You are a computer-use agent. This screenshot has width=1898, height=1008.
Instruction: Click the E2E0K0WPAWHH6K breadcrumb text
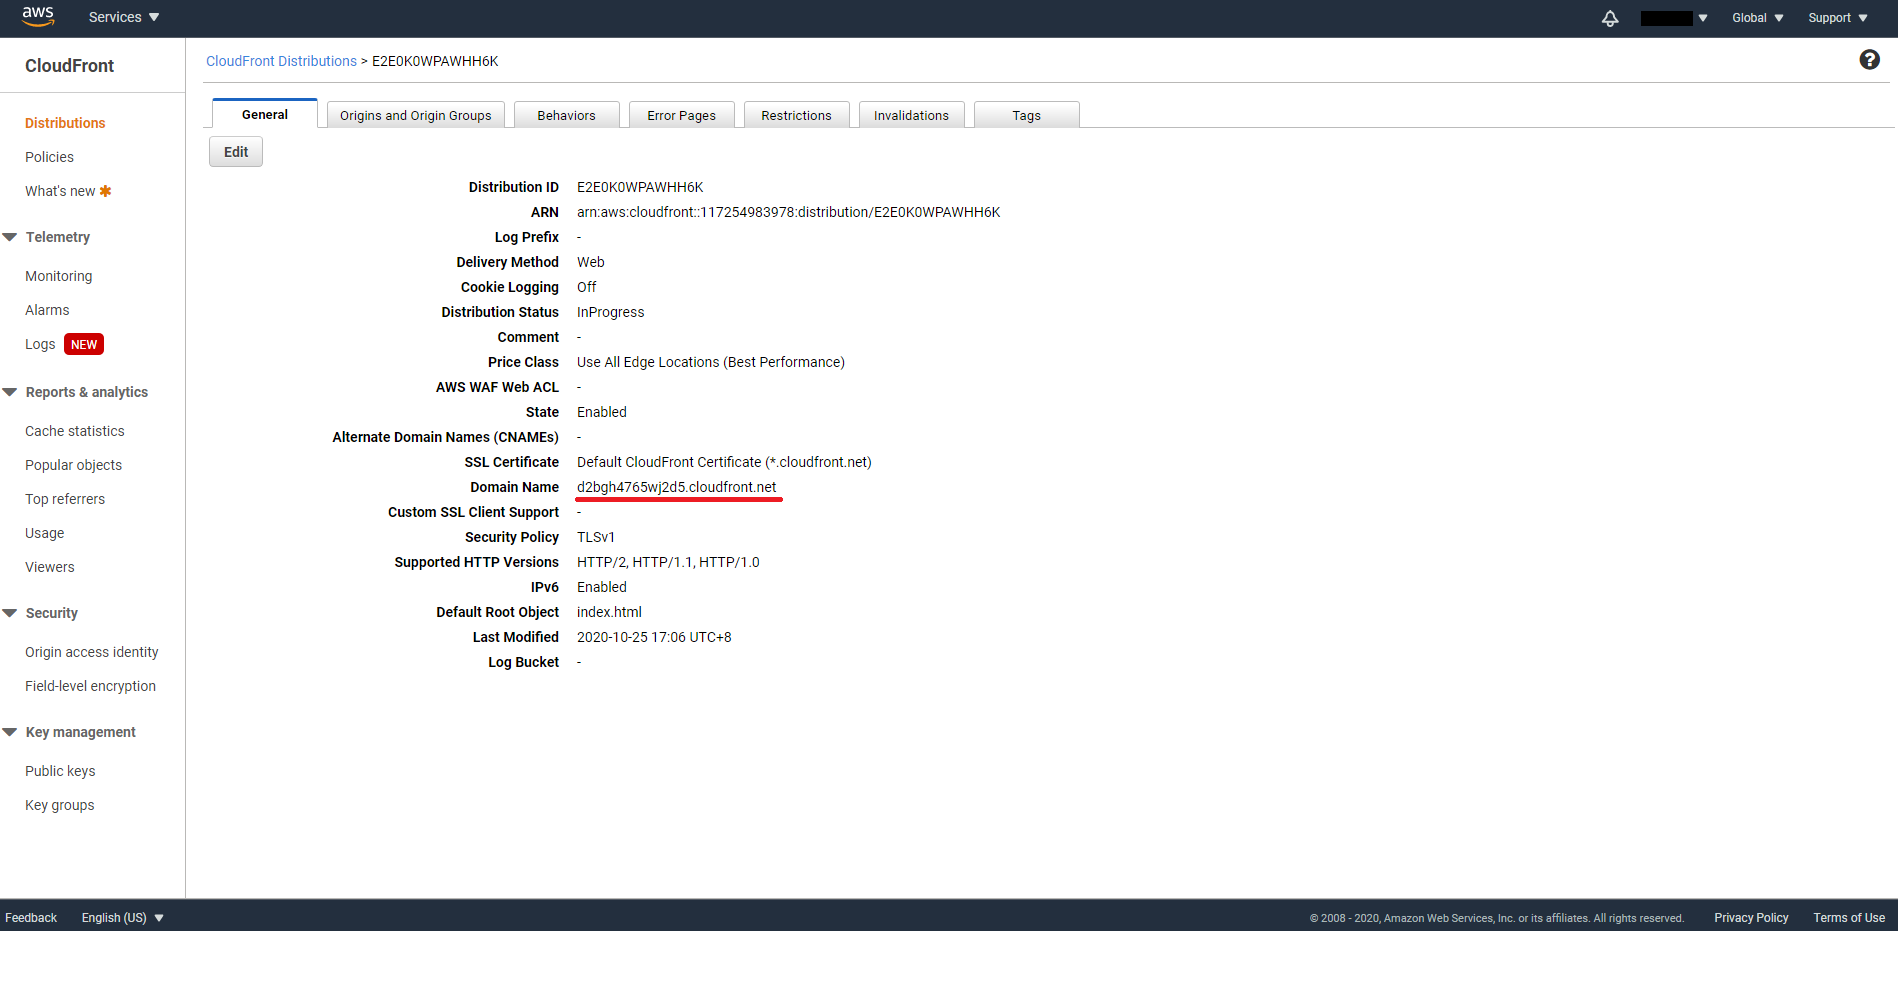coord(435,61)
